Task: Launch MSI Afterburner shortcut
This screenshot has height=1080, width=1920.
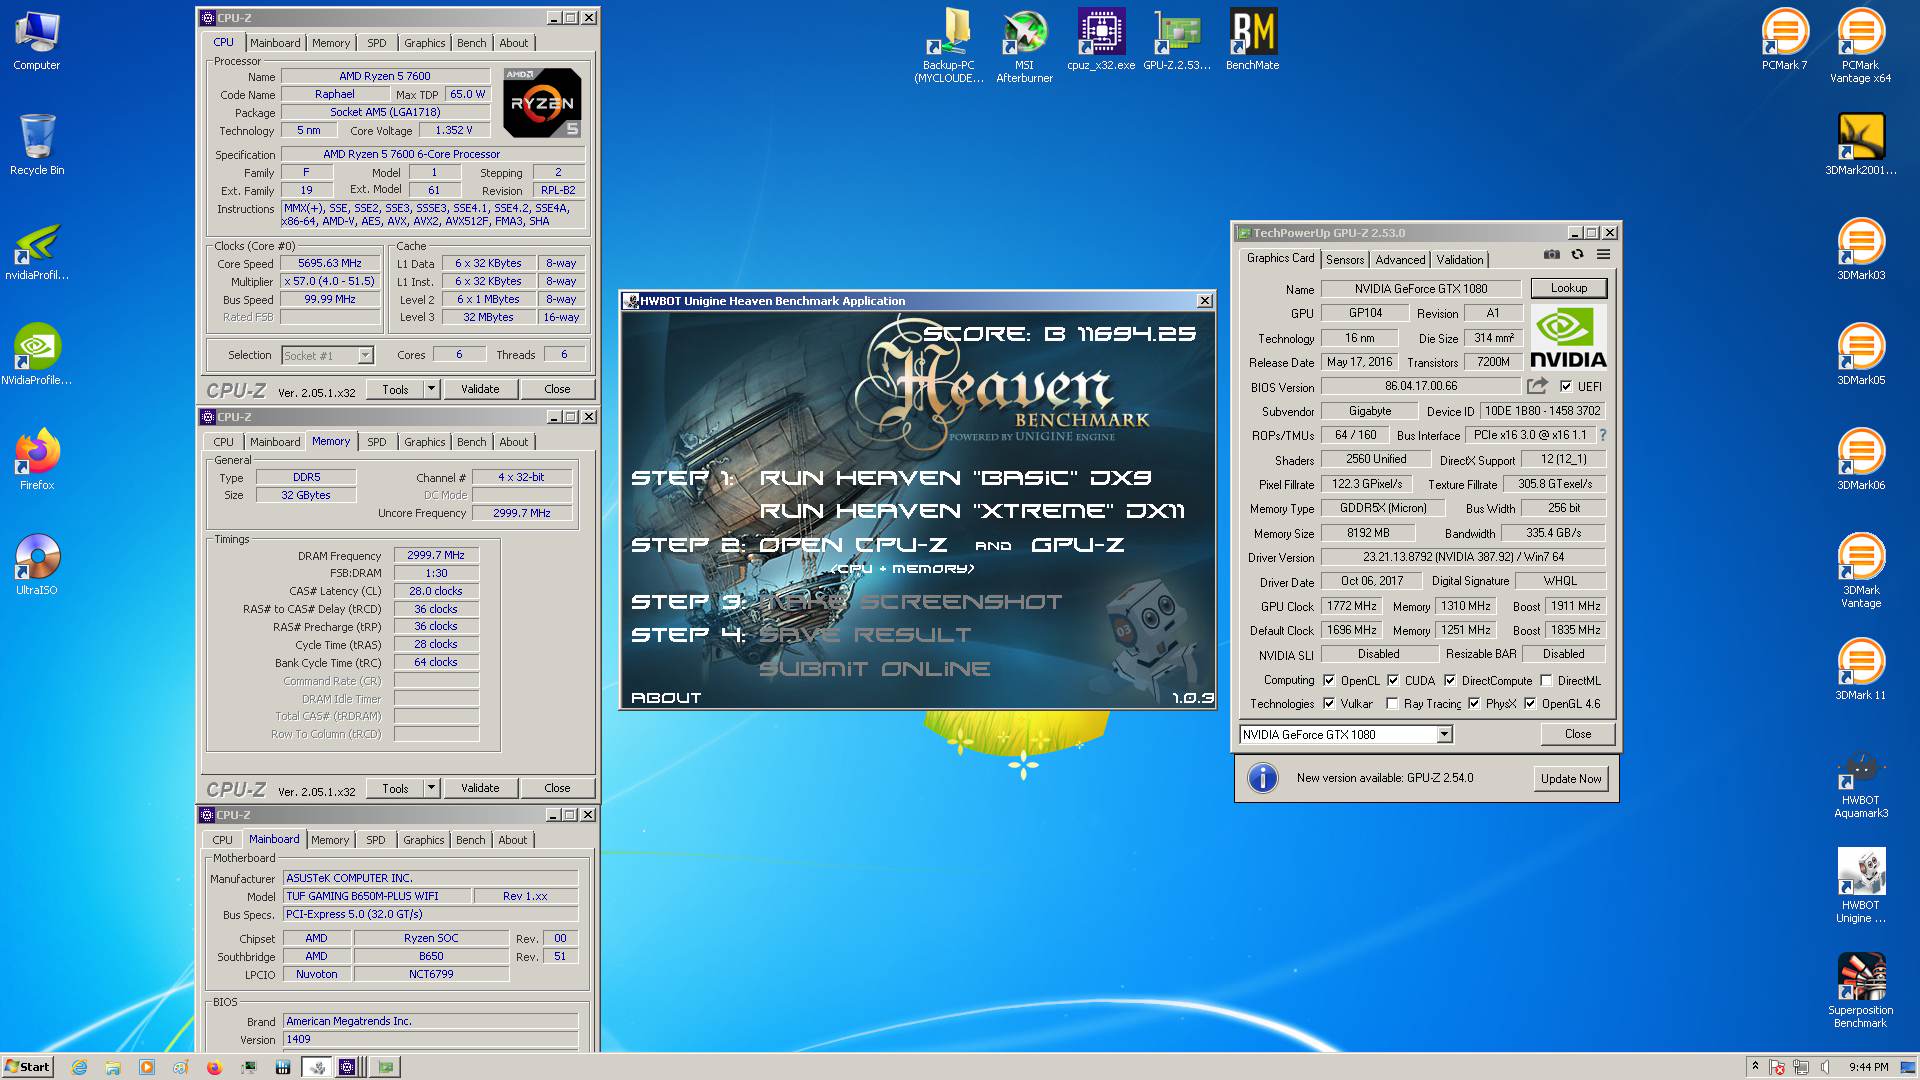Action: point(1024,46)
